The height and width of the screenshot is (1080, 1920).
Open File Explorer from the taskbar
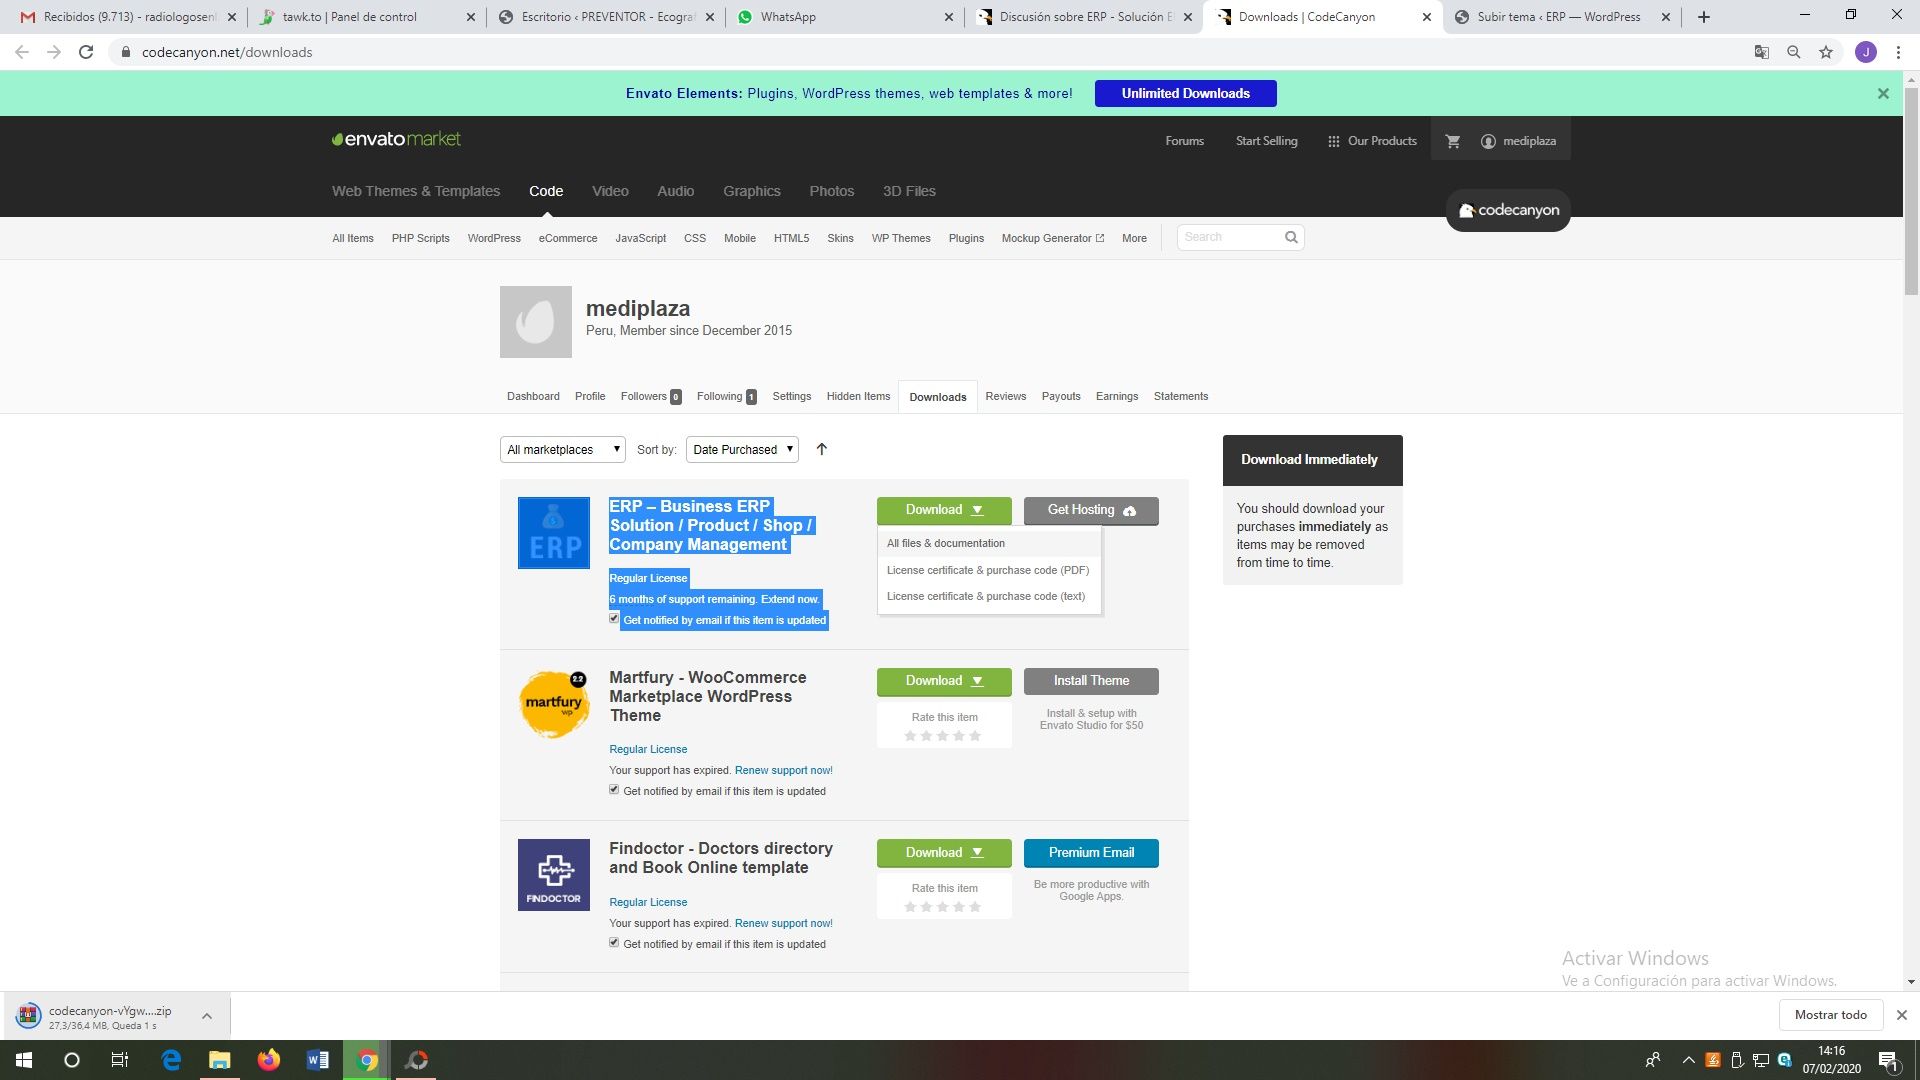[220, 1060]
